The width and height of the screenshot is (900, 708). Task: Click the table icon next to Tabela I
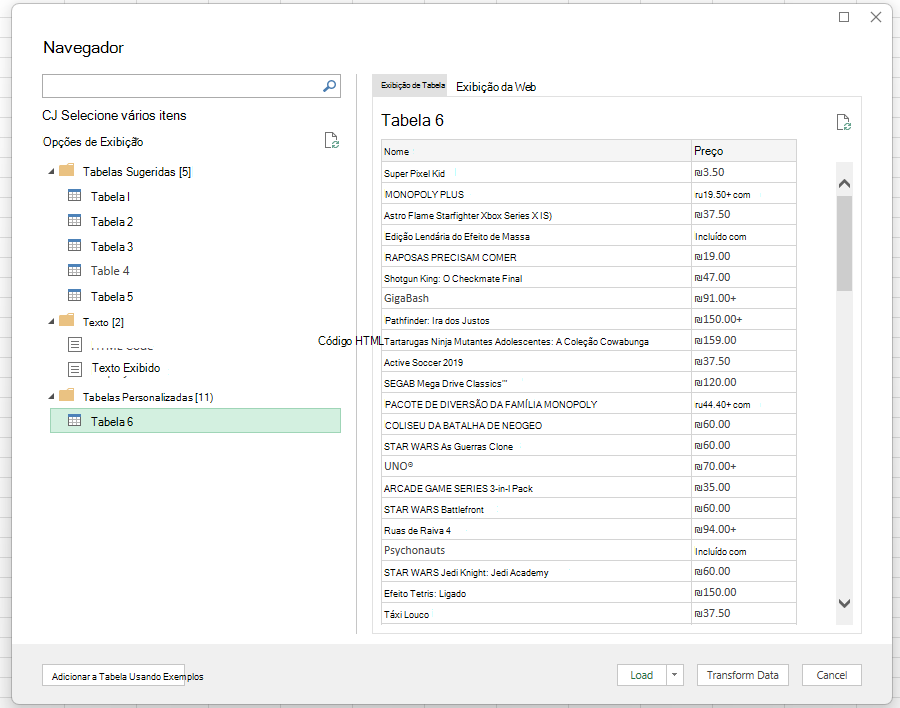point(75,196)
